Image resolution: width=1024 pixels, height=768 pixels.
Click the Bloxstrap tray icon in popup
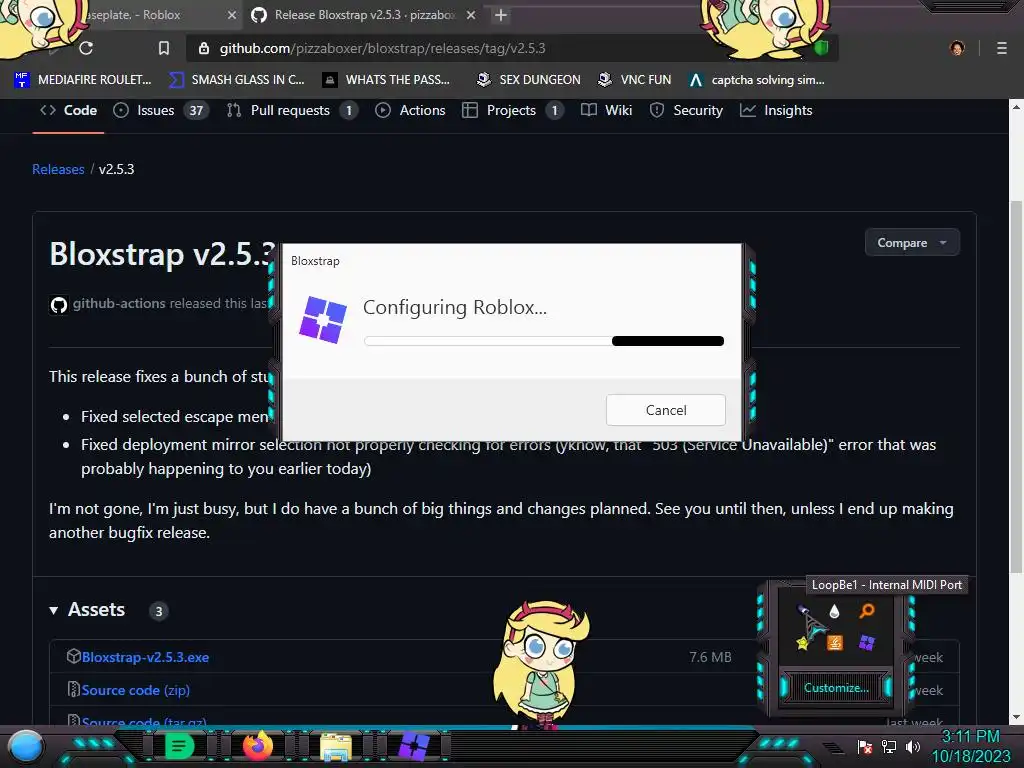click(867, 643)
